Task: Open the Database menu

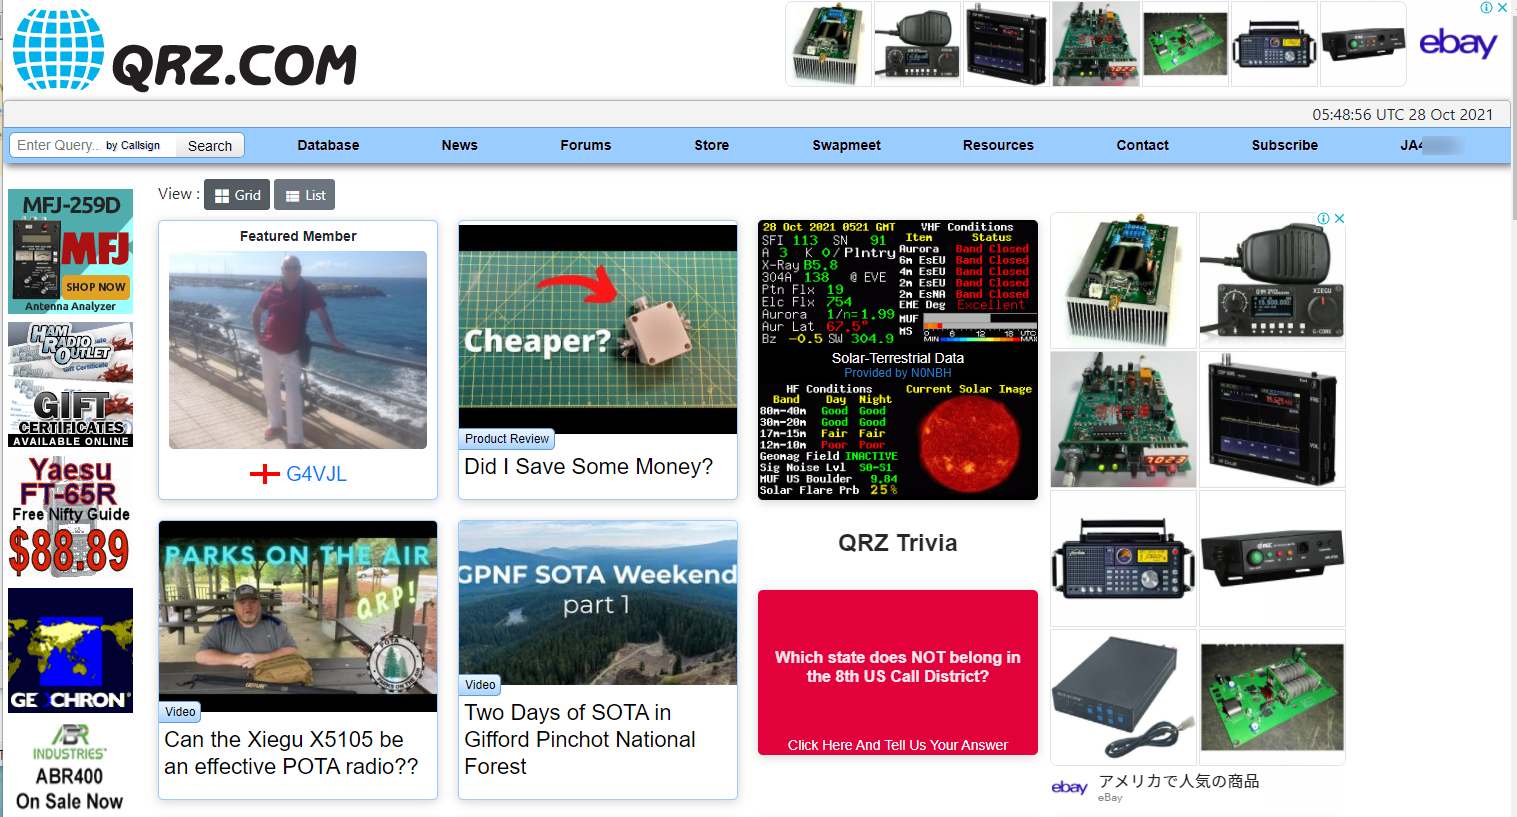Action: [328, 145]
